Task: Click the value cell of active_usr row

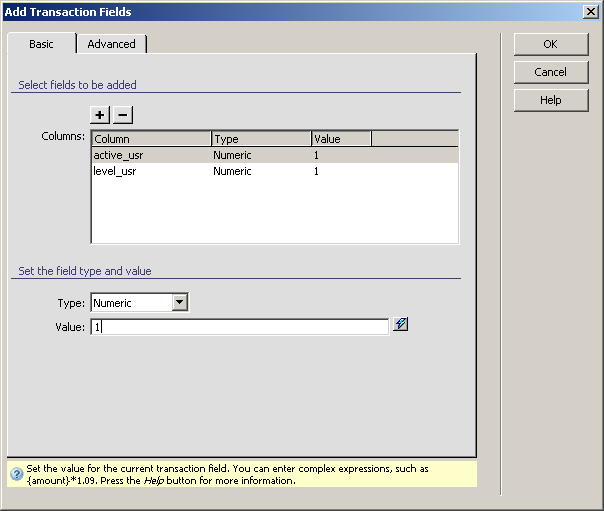Action: coord(317,155)
